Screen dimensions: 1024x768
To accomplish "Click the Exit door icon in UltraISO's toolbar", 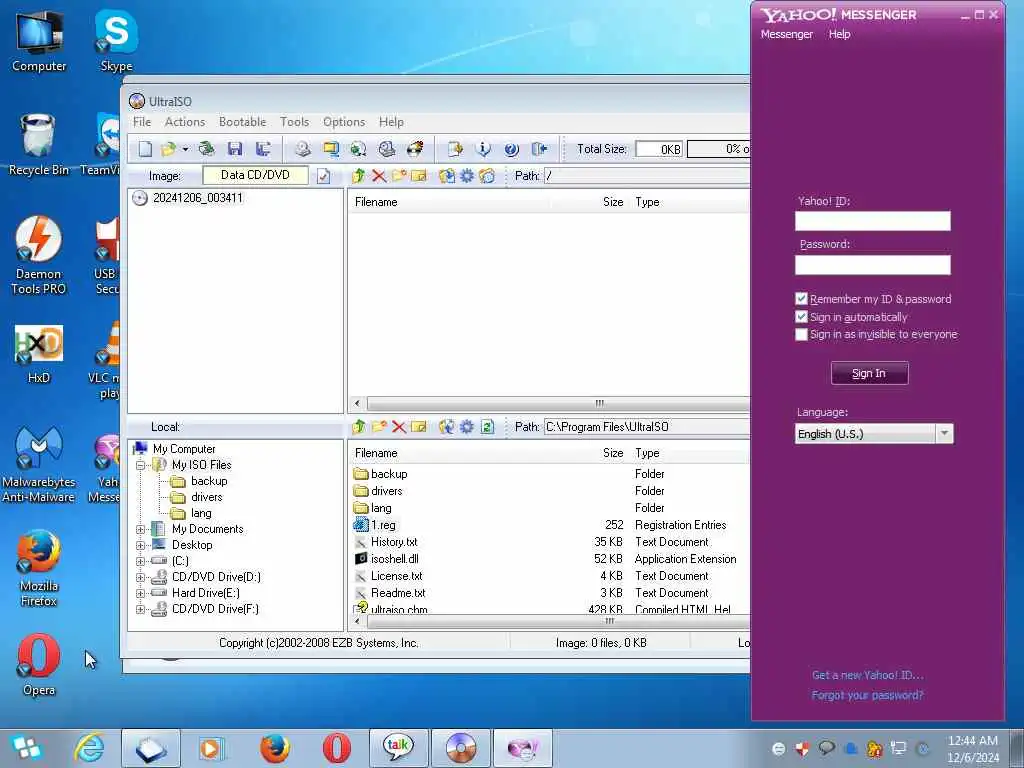I will point(539,149).
